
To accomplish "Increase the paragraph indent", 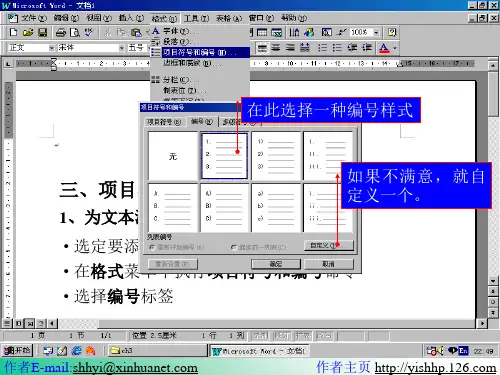I will pos(367,48).
